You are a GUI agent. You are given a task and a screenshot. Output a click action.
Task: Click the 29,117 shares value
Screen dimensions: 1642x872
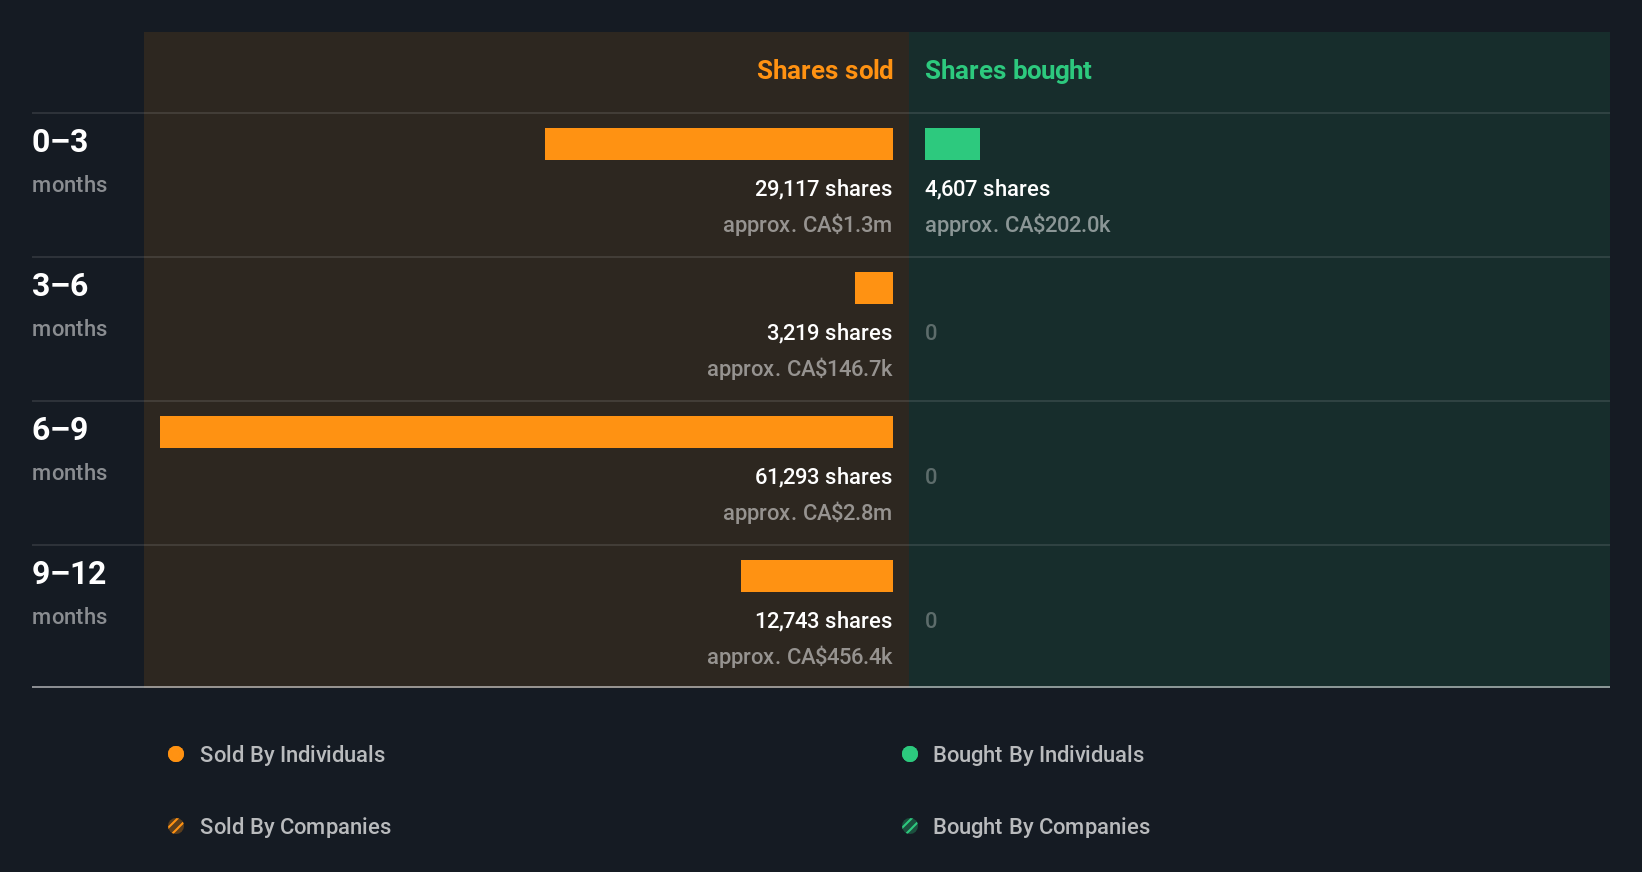pos(823,188)
